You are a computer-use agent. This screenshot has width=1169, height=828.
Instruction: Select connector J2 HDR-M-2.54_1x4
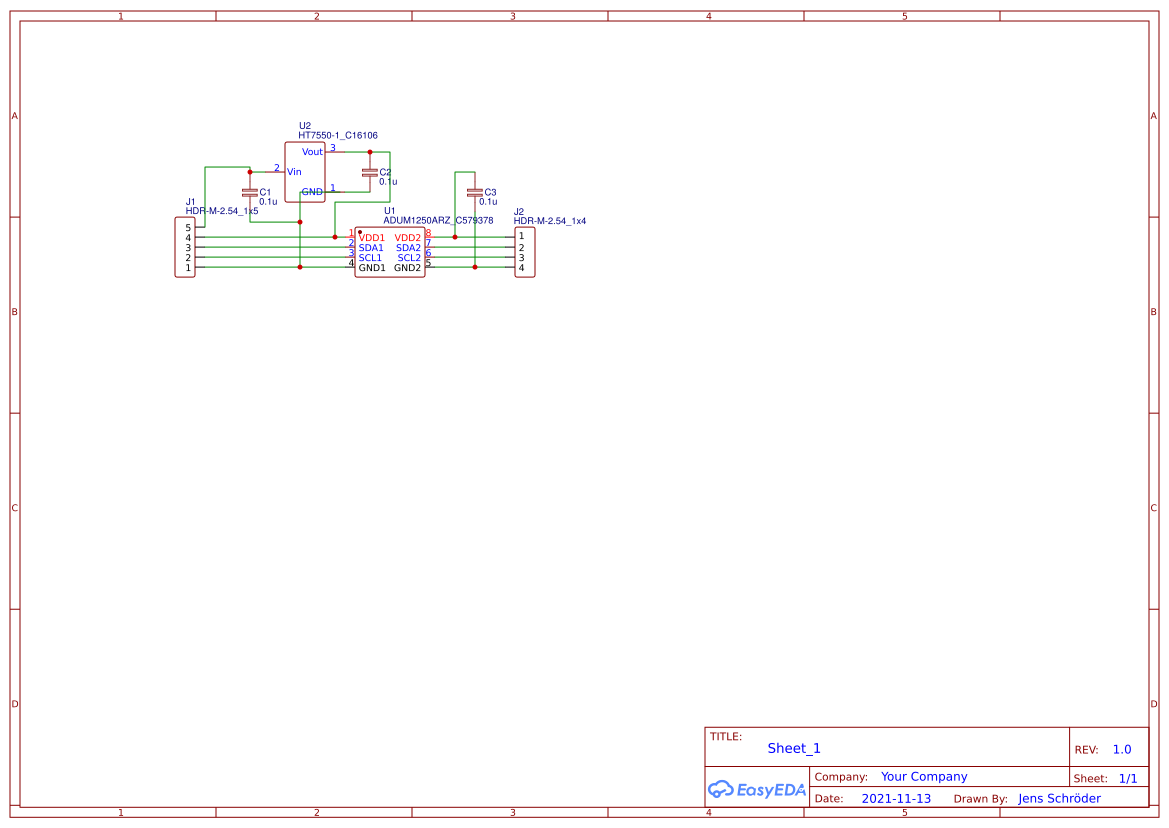click(x=525, y=251)
